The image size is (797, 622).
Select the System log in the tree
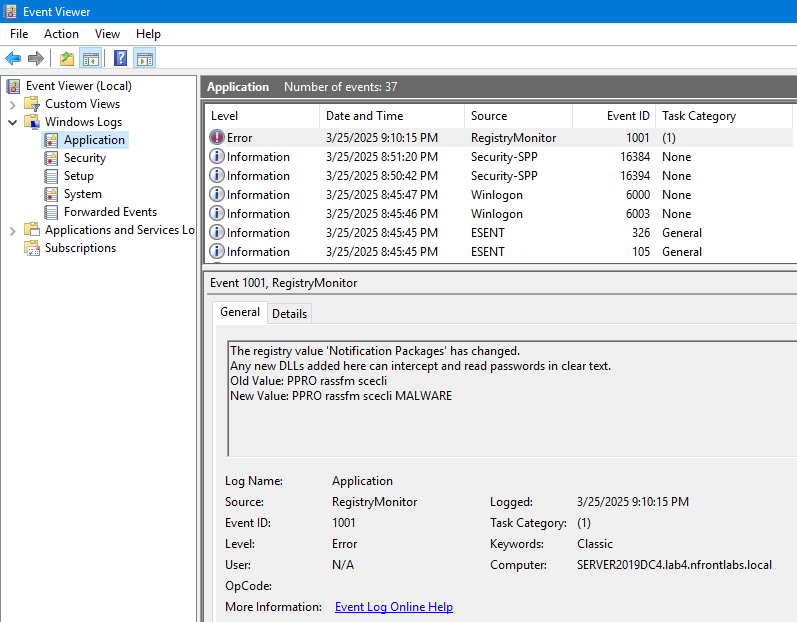tap(82, 194)
